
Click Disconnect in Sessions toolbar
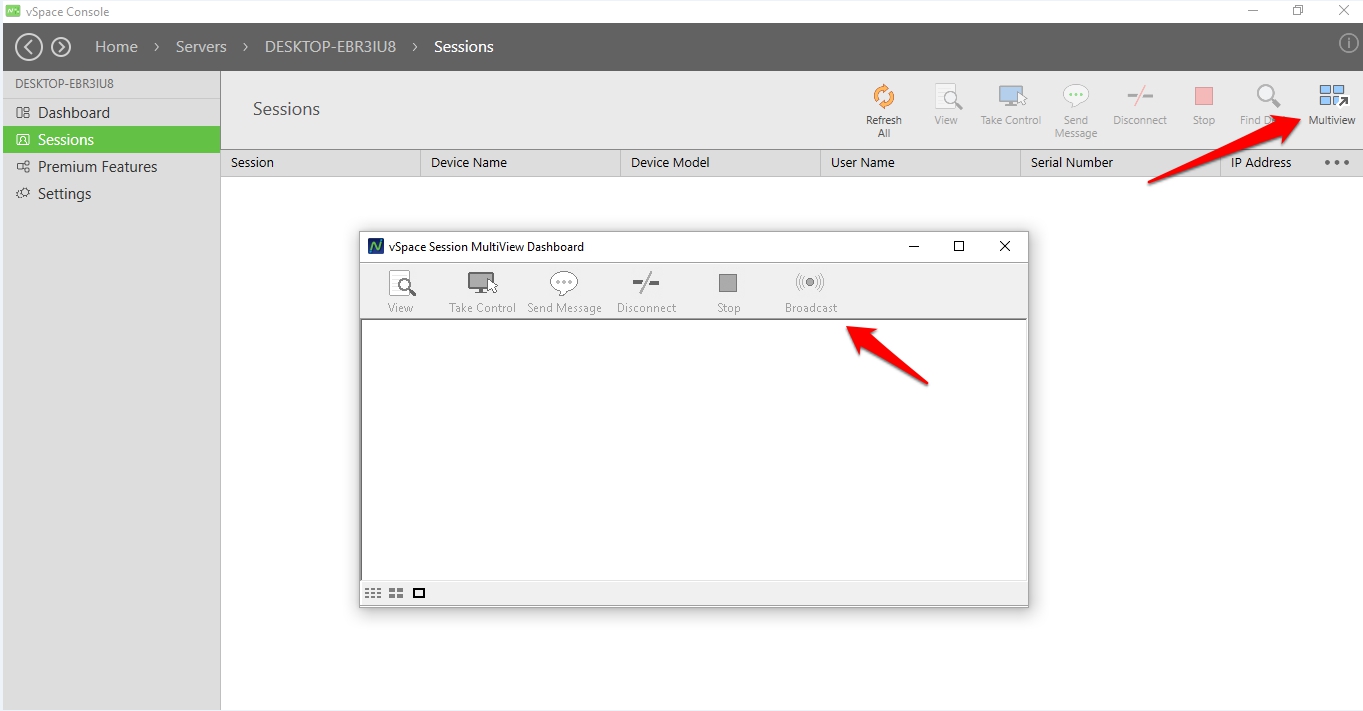(x=1140, y=105)
